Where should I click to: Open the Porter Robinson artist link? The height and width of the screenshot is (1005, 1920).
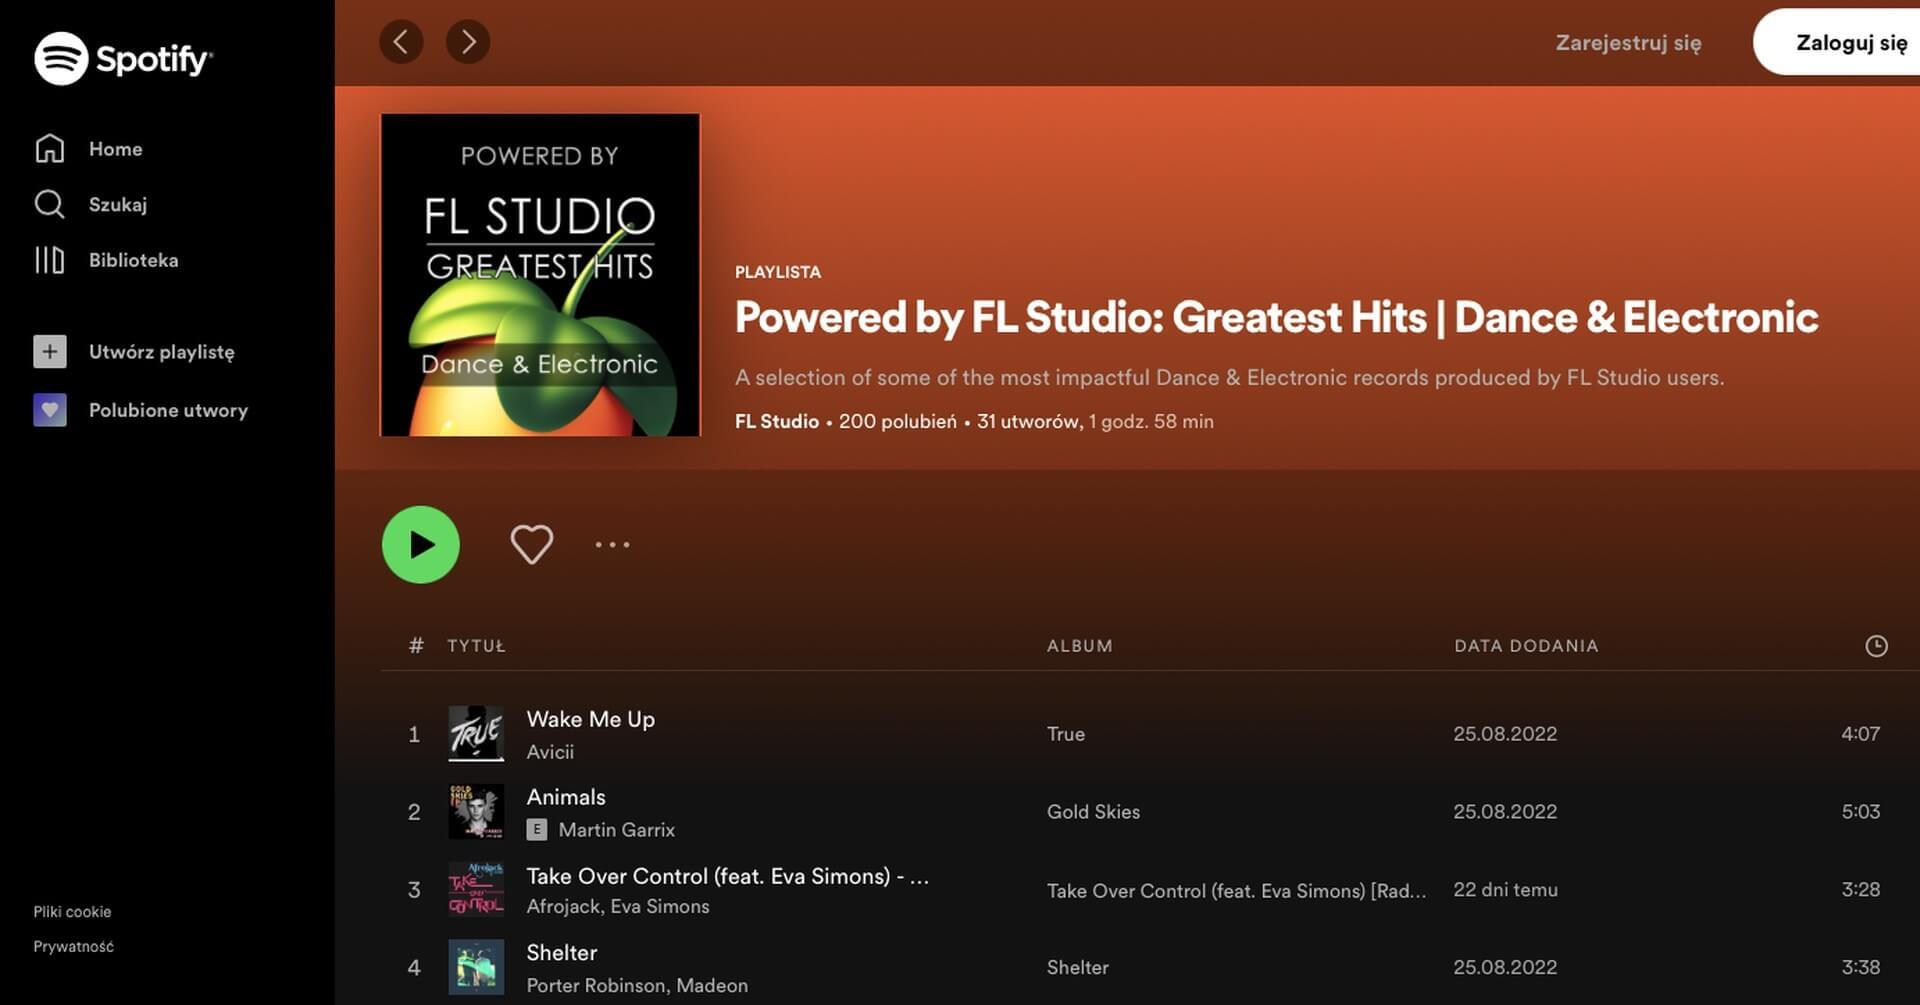(596, 986)
